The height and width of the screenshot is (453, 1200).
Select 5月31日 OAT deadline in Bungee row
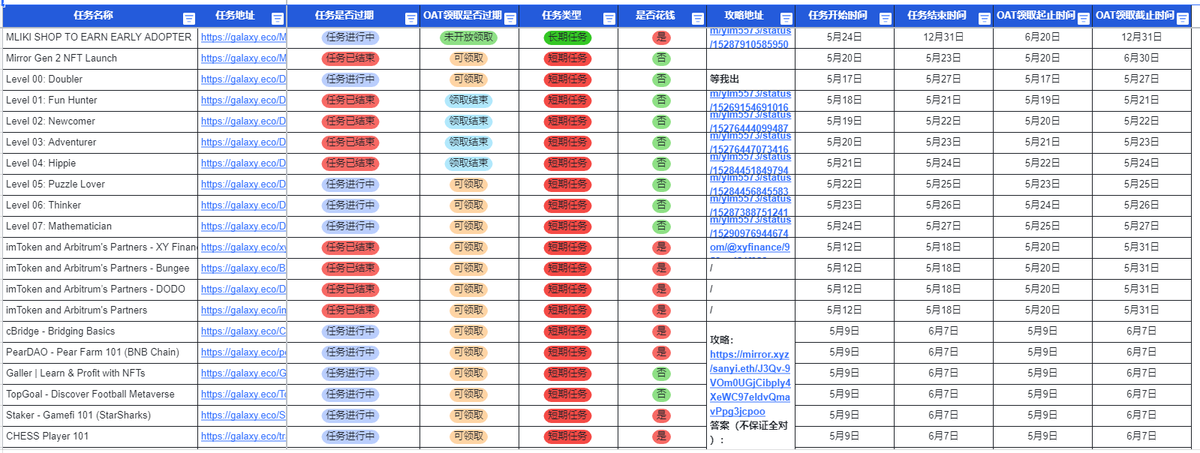point(1142,268)
